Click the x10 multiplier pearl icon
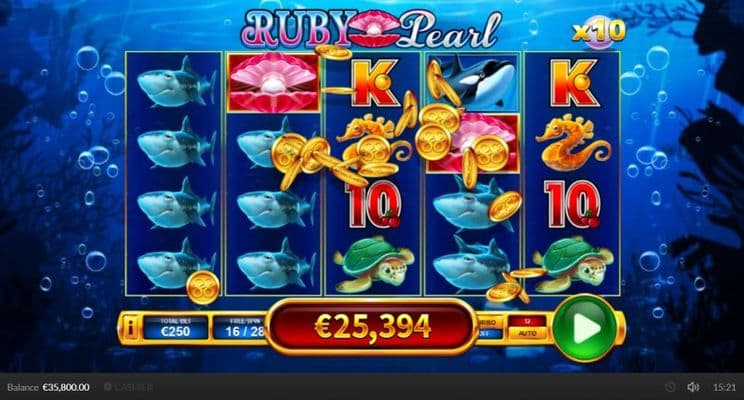 coord(598,33)
